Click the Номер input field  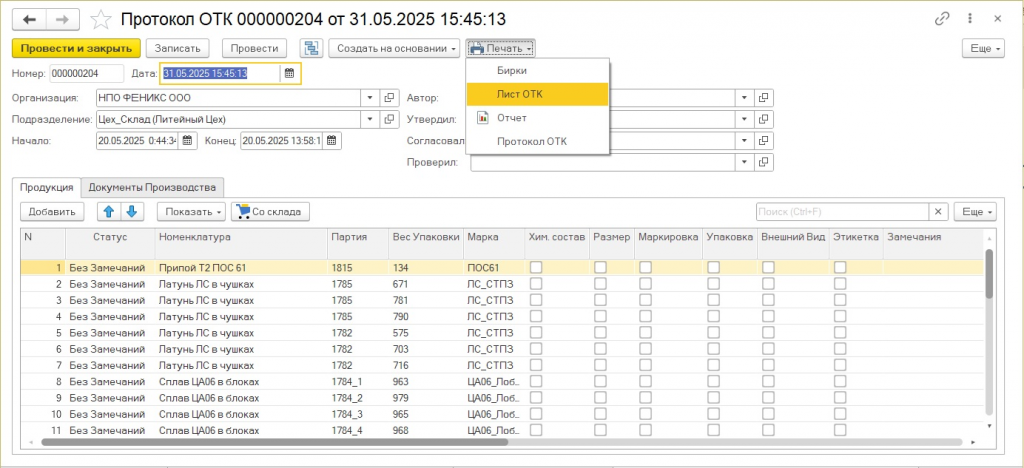tap(86, 74)
